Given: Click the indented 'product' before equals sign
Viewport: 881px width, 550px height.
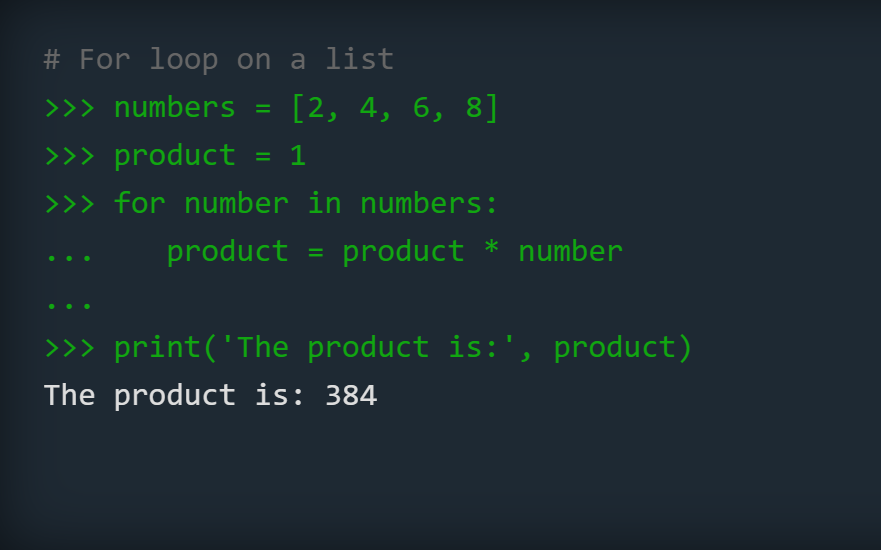Looking at the screenshot, I should pos(228,252).
